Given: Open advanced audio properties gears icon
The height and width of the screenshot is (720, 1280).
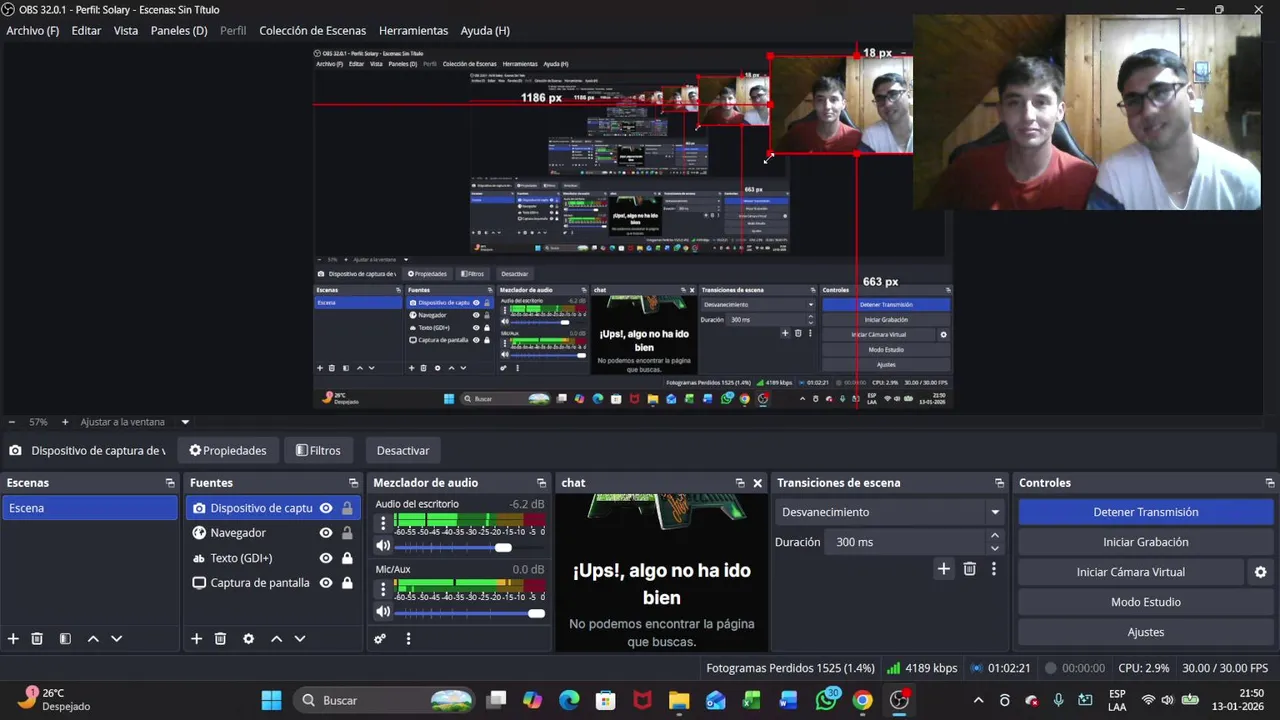Looking at the screenshot, I should click(380, 638).
